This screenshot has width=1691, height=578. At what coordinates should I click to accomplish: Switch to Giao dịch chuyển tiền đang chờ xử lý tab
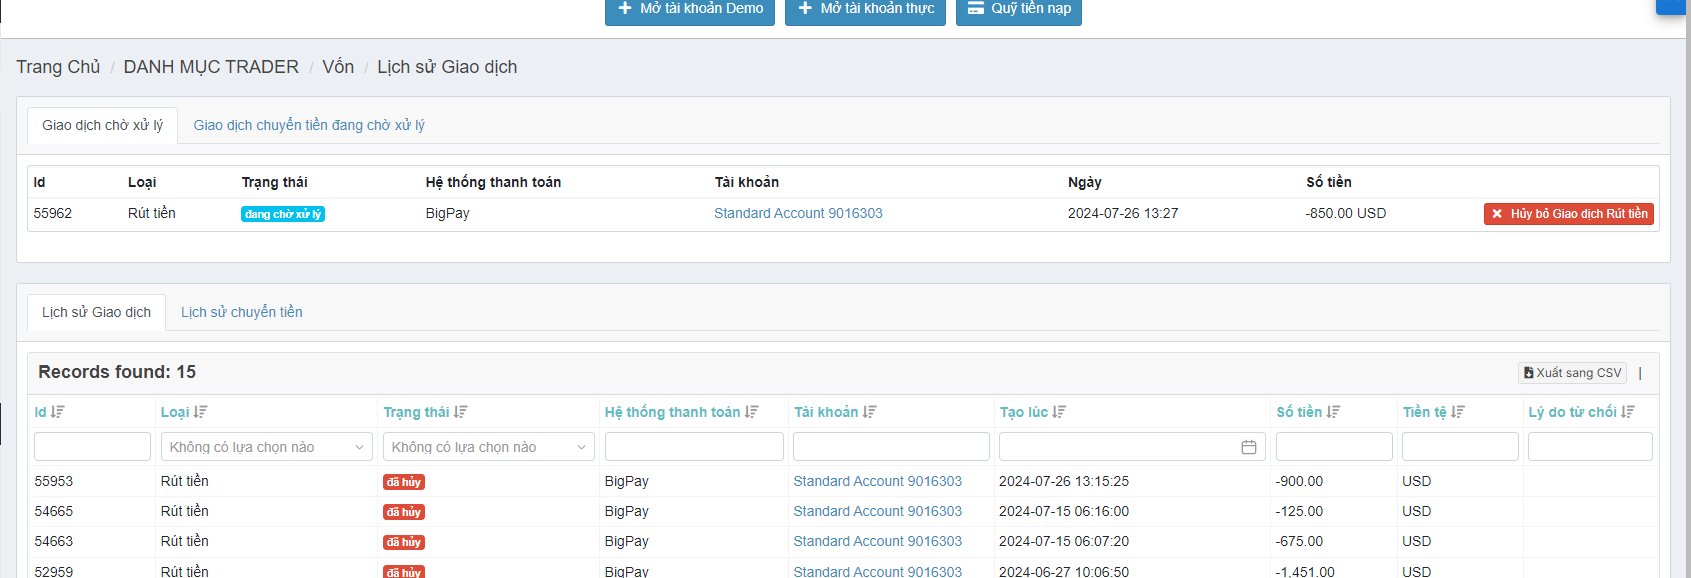[x=309, y=125]
